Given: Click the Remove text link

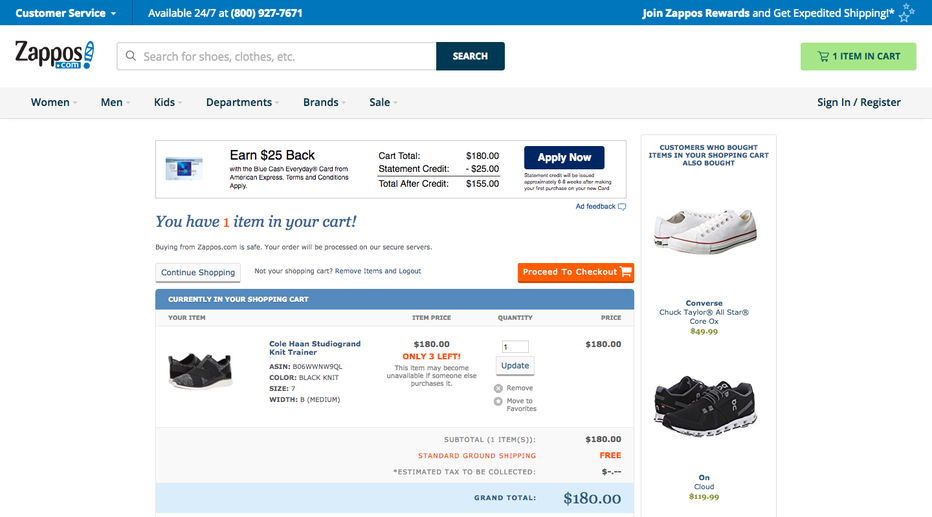Looking at the screenshot, I should [x=519, y=388].
